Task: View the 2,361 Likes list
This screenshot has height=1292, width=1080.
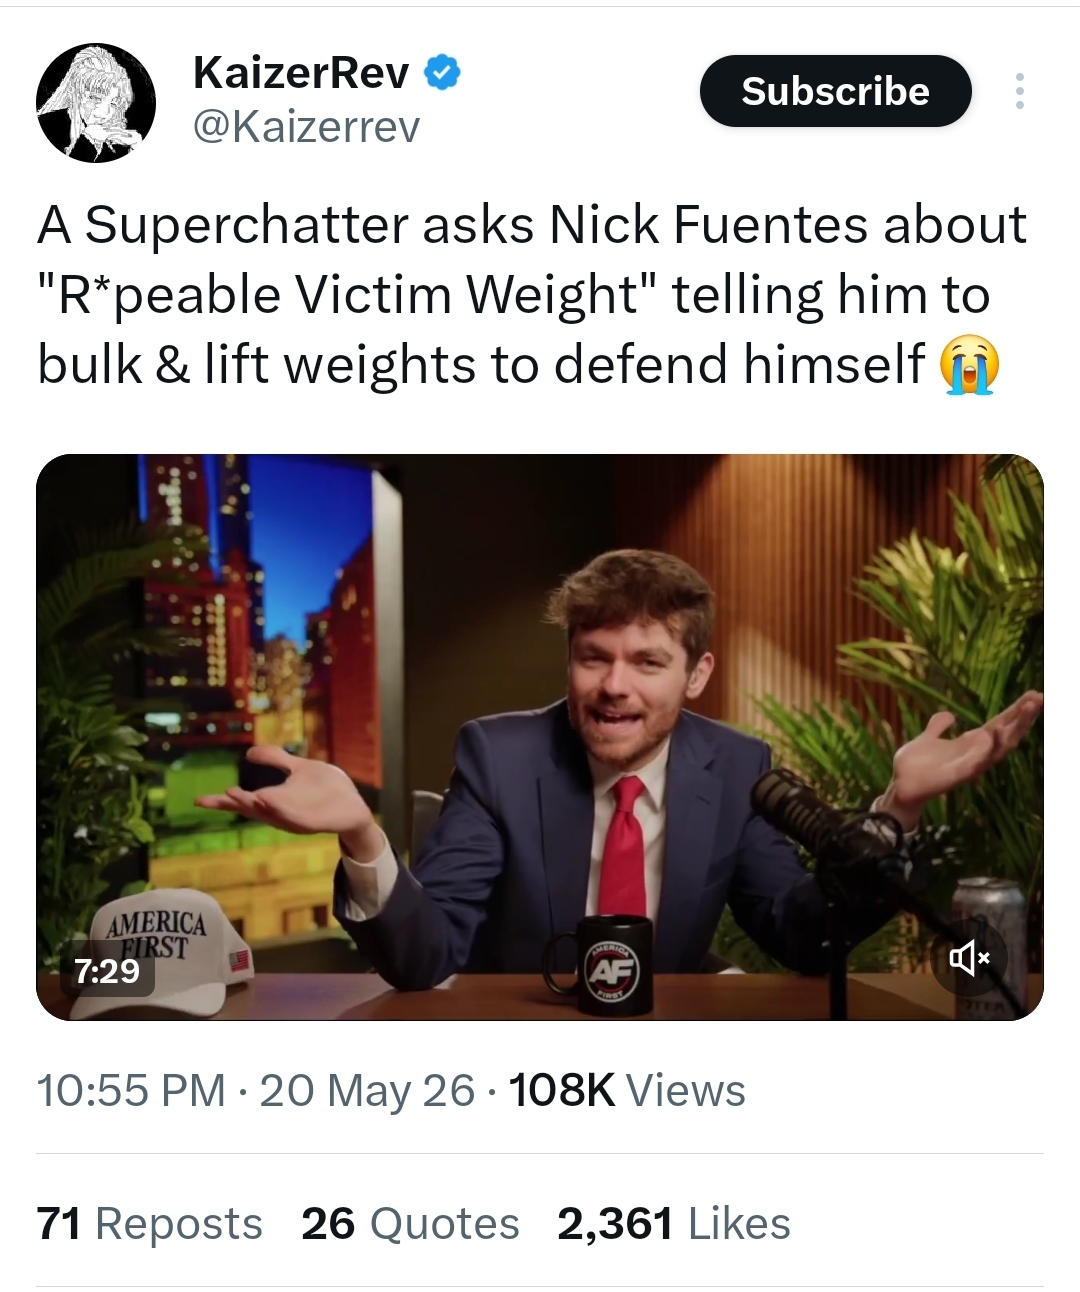Action: tap(674, 1223)
